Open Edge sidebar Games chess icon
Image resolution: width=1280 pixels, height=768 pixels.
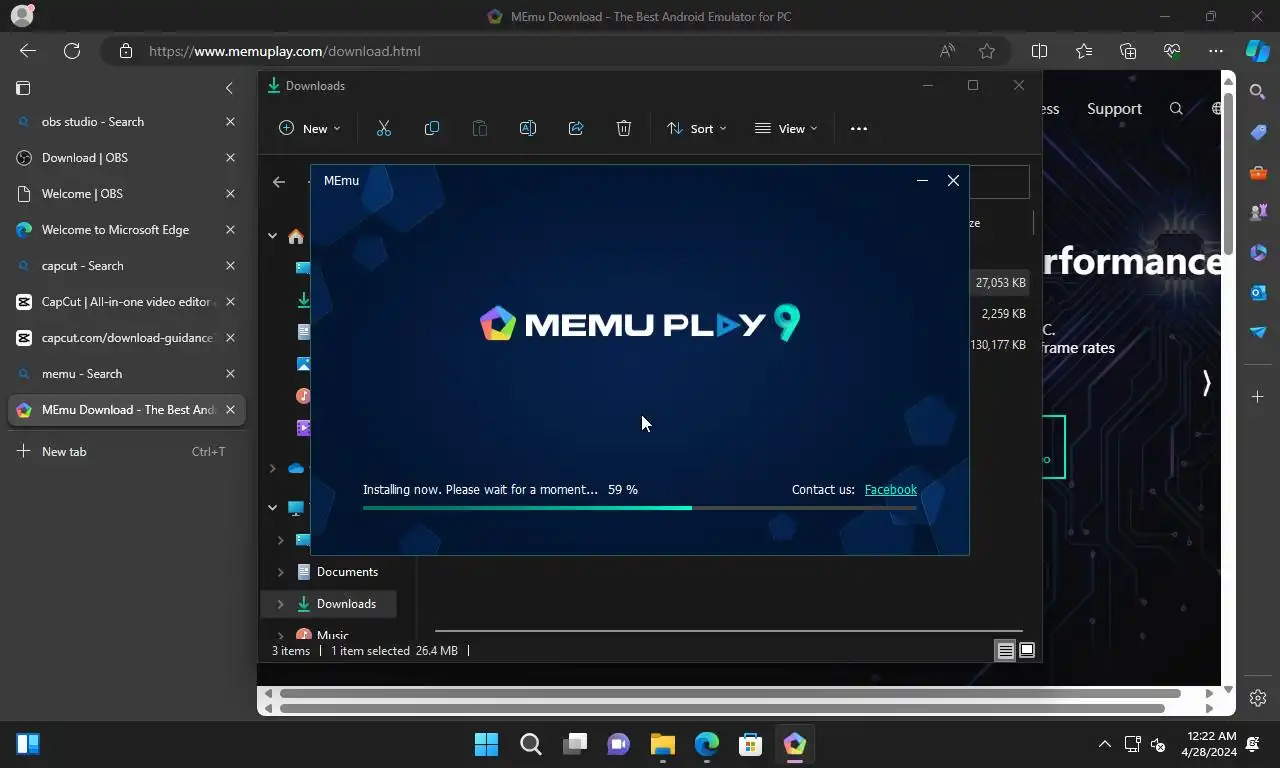pos(1258,212)
